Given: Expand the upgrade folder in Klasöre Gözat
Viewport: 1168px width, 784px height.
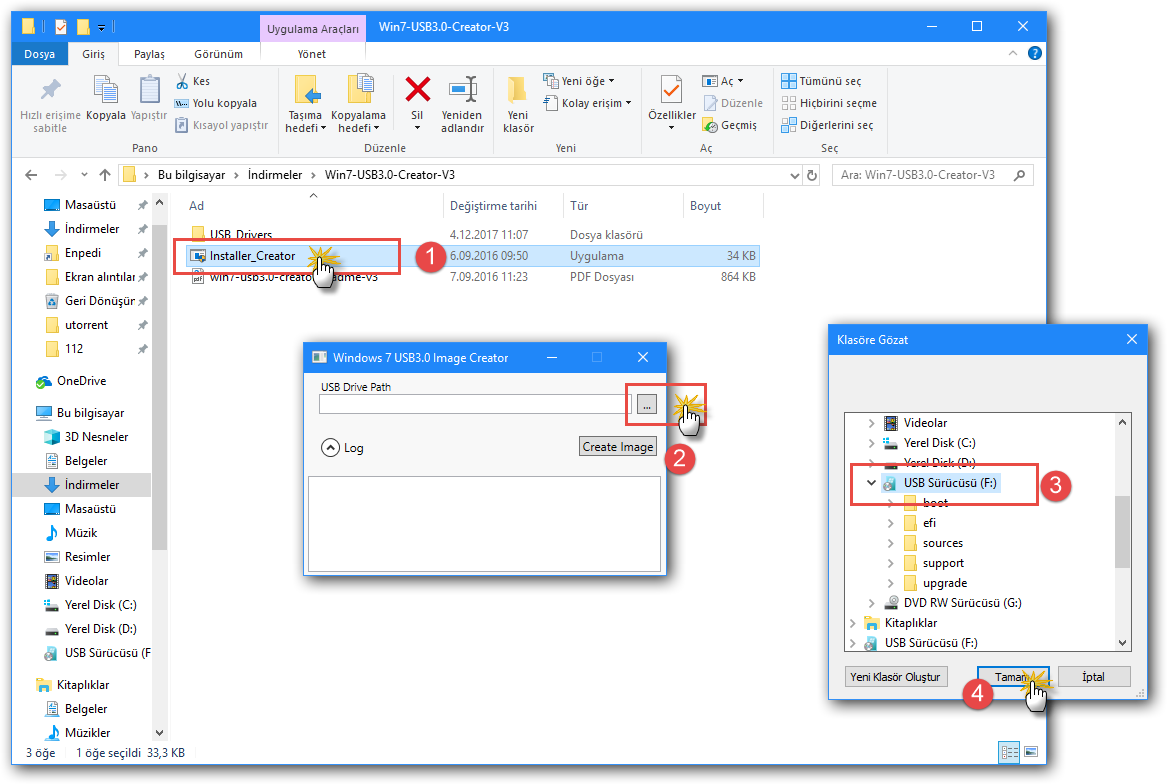Looking at the screenshot, I should pyautogui.click(x=891, y=584).
